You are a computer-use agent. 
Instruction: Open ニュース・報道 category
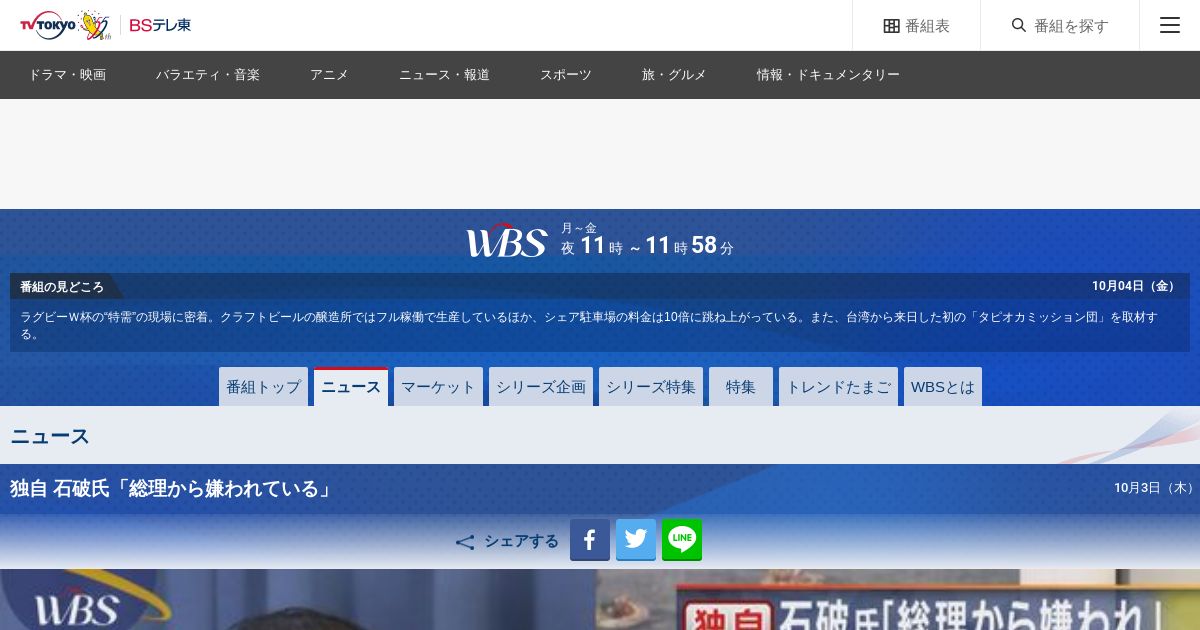tap(444, 75)
